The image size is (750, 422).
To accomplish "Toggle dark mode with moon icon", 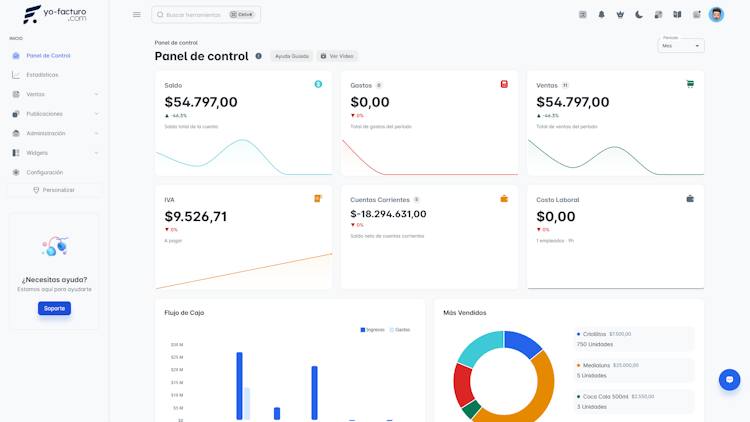I will 639,15.
